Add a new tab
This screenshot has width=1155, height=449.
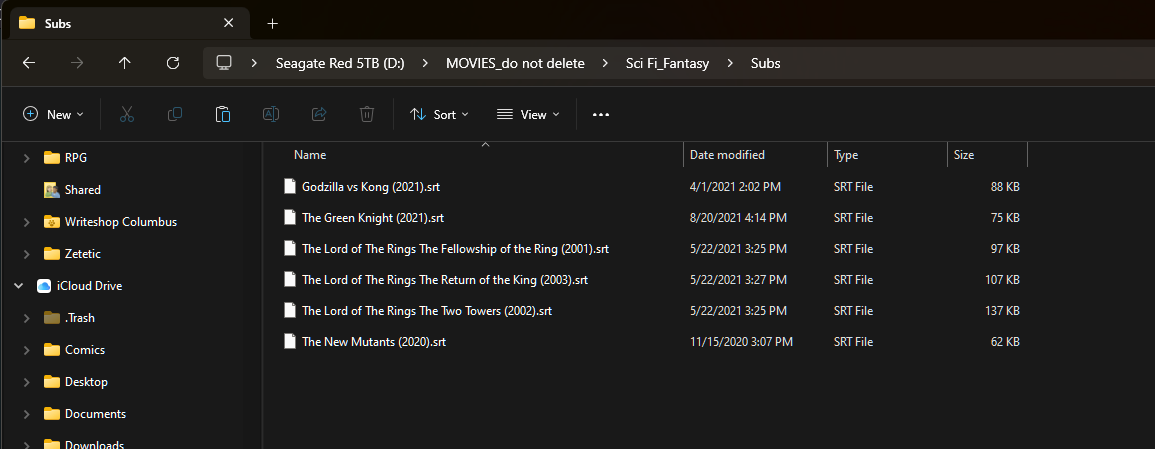pyautogui.click(x=273, y=23)
